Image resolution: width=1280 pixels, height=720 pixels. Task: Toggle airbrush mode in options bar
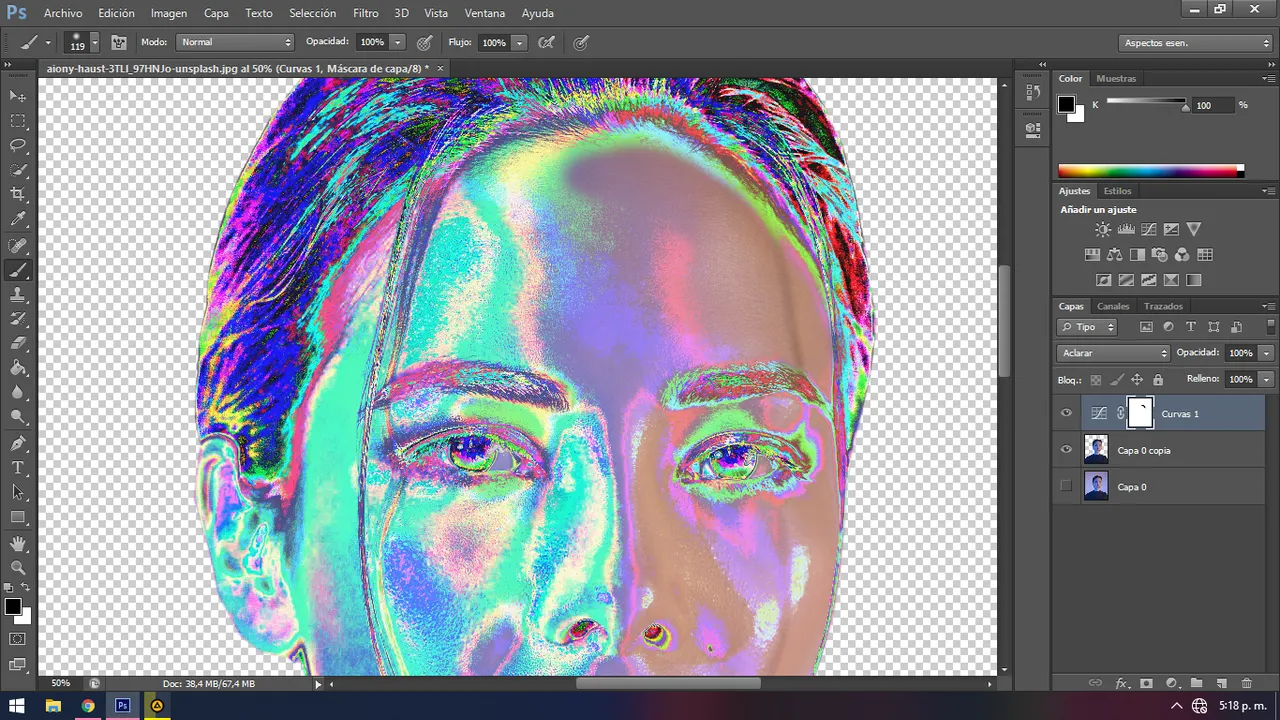click(547, 43)
